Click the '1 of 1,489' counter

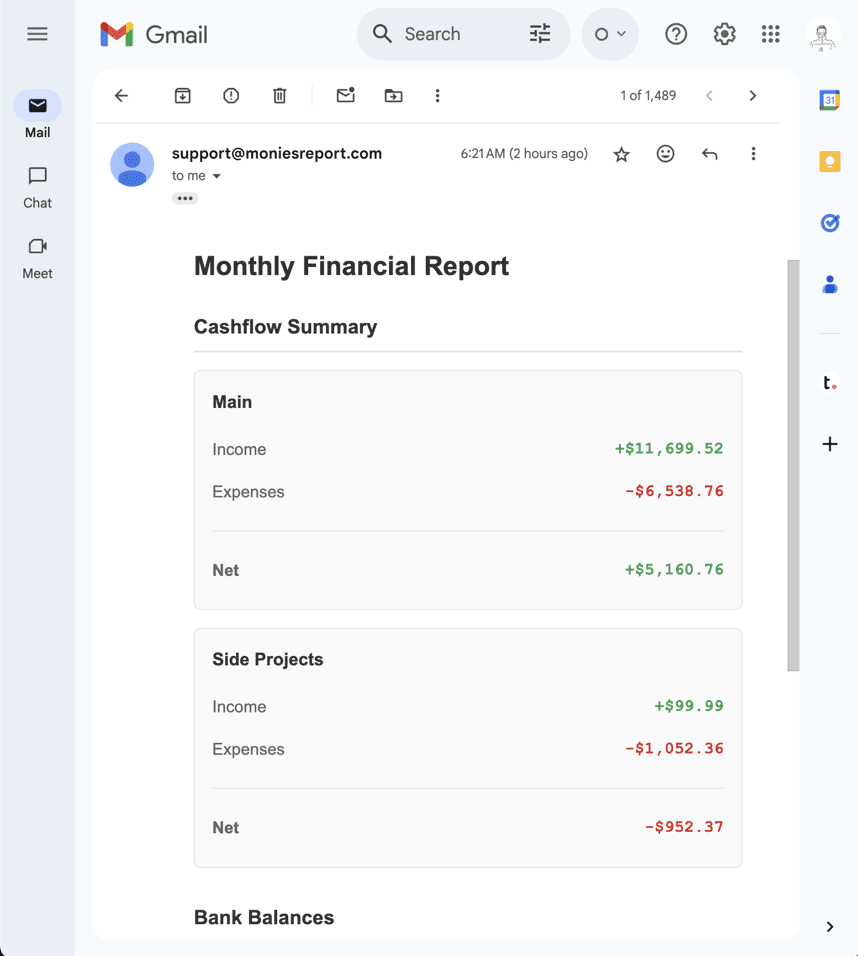[x=648, y=96]
